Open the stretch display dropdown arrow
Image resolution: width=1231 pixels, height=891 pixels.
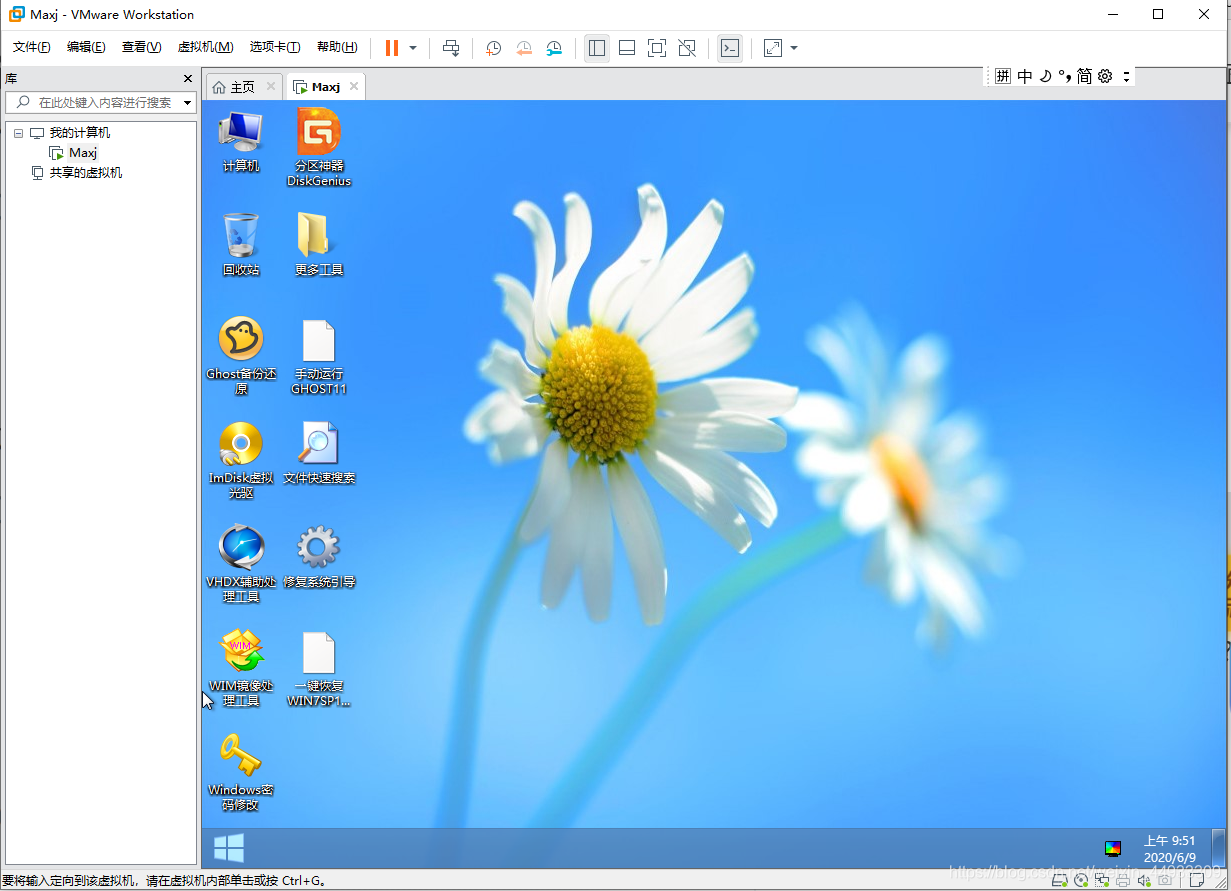pyautogui.click(x=794, y=48)
